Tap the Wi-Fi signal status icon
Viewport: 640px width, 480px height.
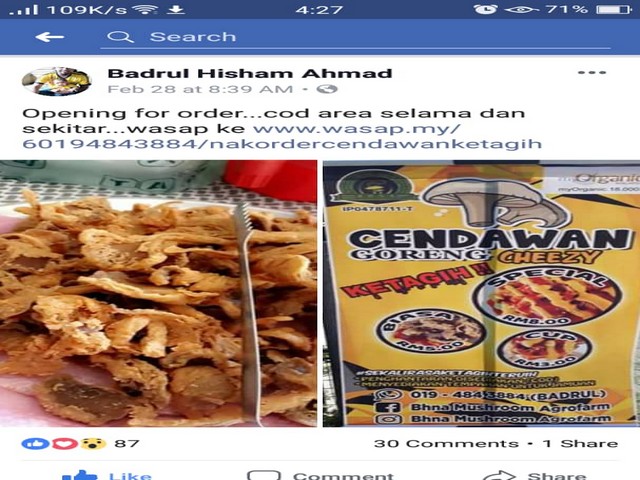coord(144,9)
